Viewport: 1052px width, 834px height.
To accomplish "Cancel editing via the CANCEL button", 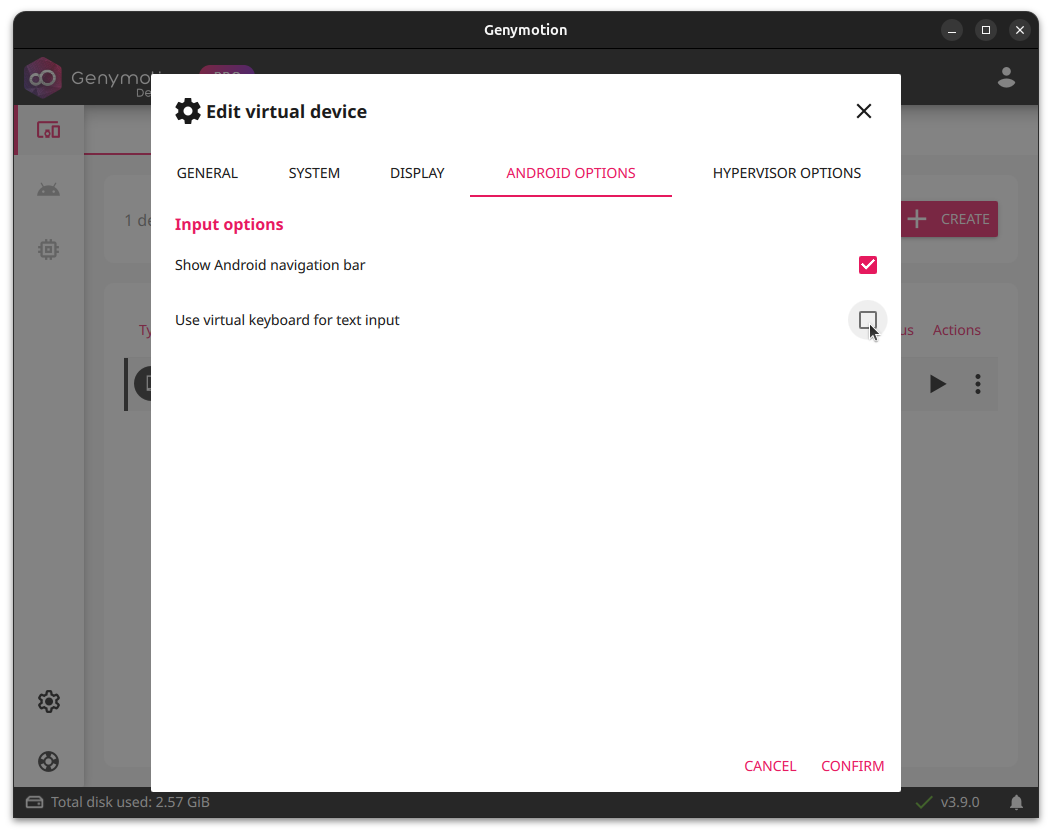I will pos(770,766).
